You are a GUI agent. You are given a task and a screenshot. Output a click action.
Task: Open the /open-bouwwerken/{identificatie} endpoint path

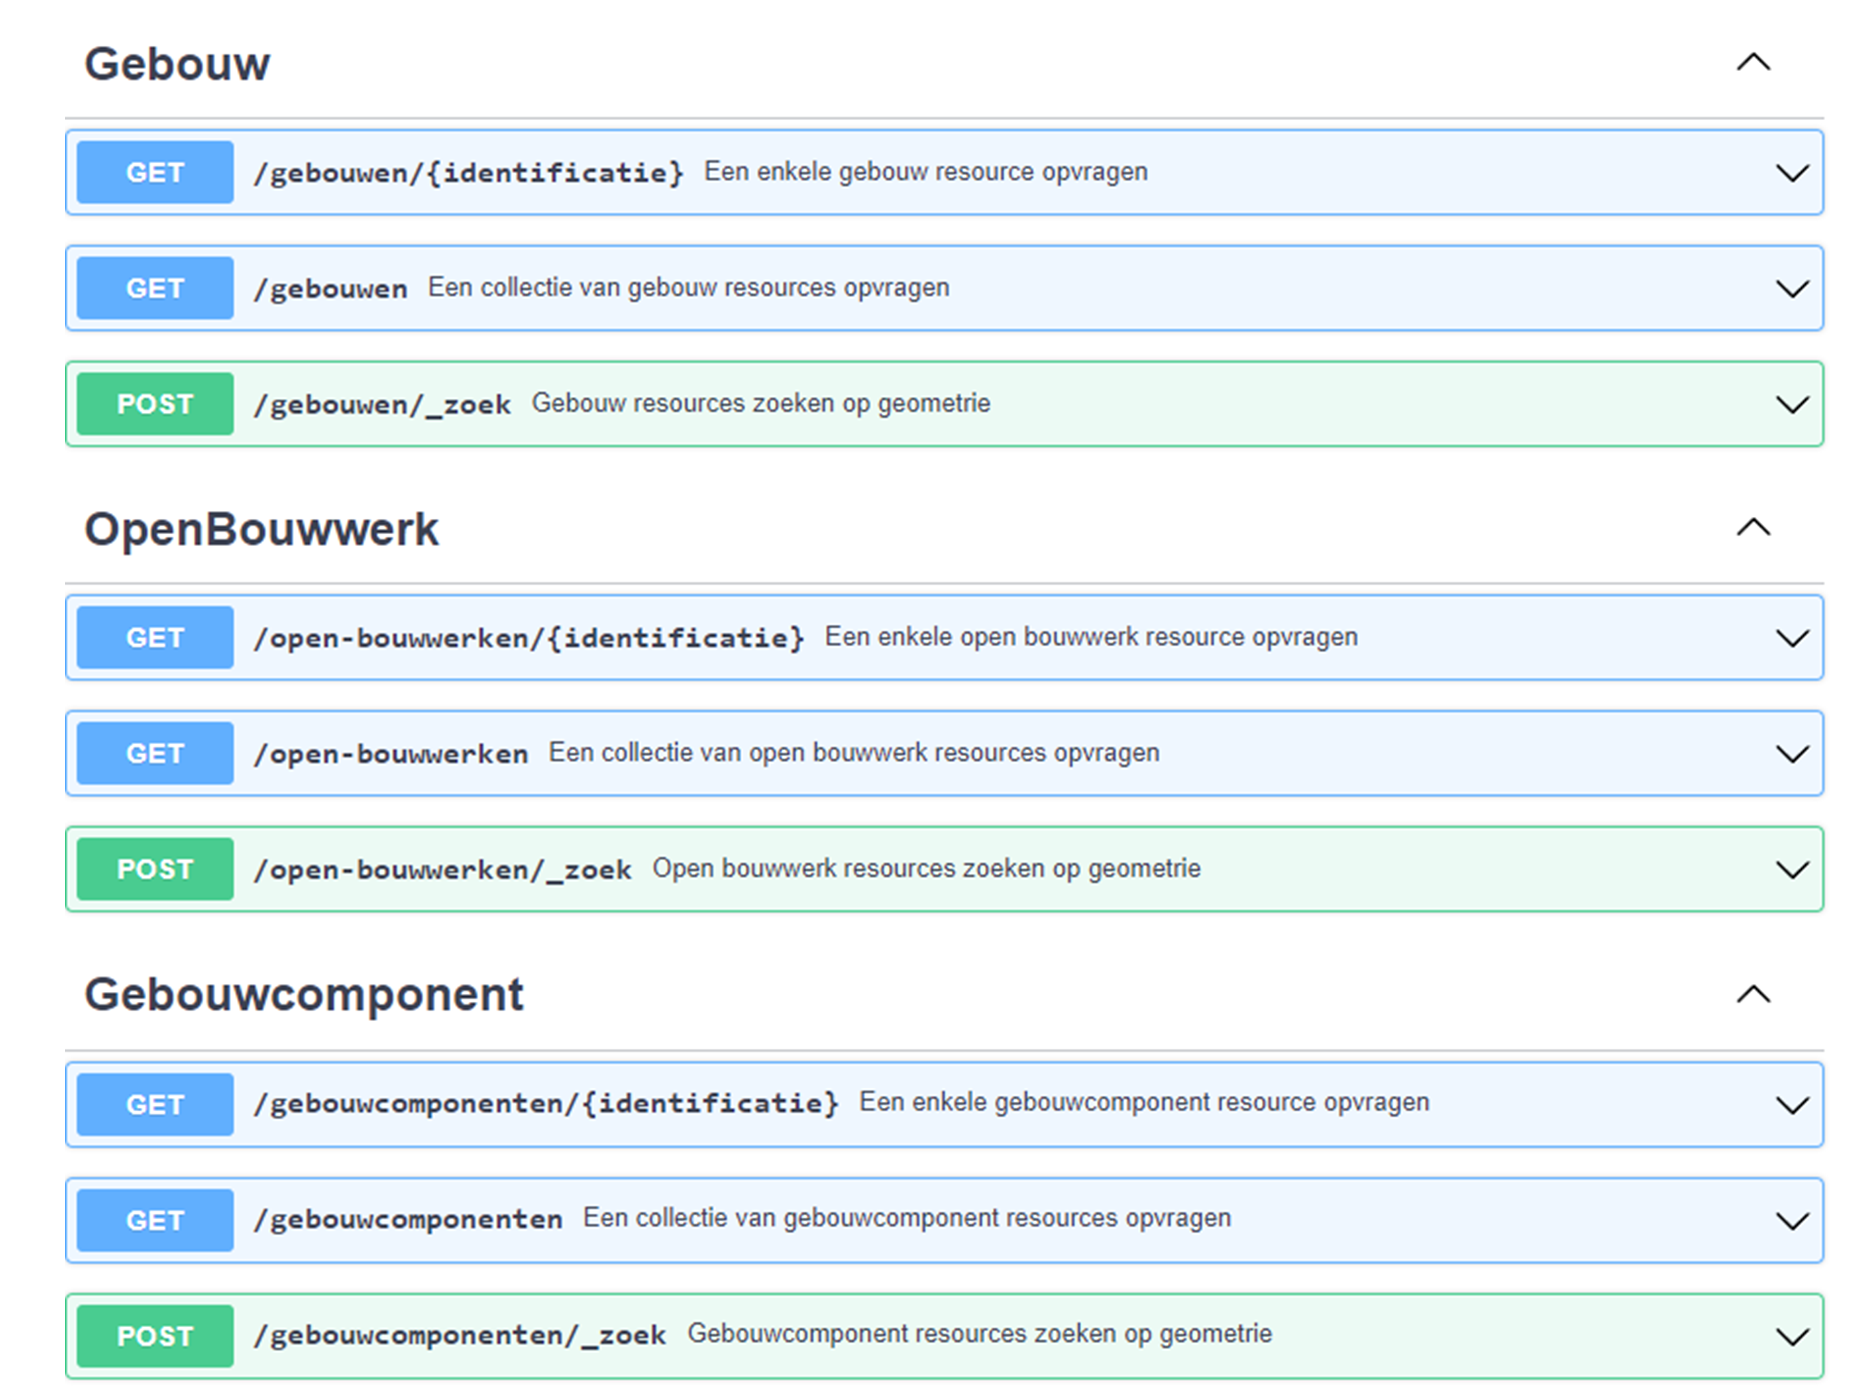pos(530,637)
